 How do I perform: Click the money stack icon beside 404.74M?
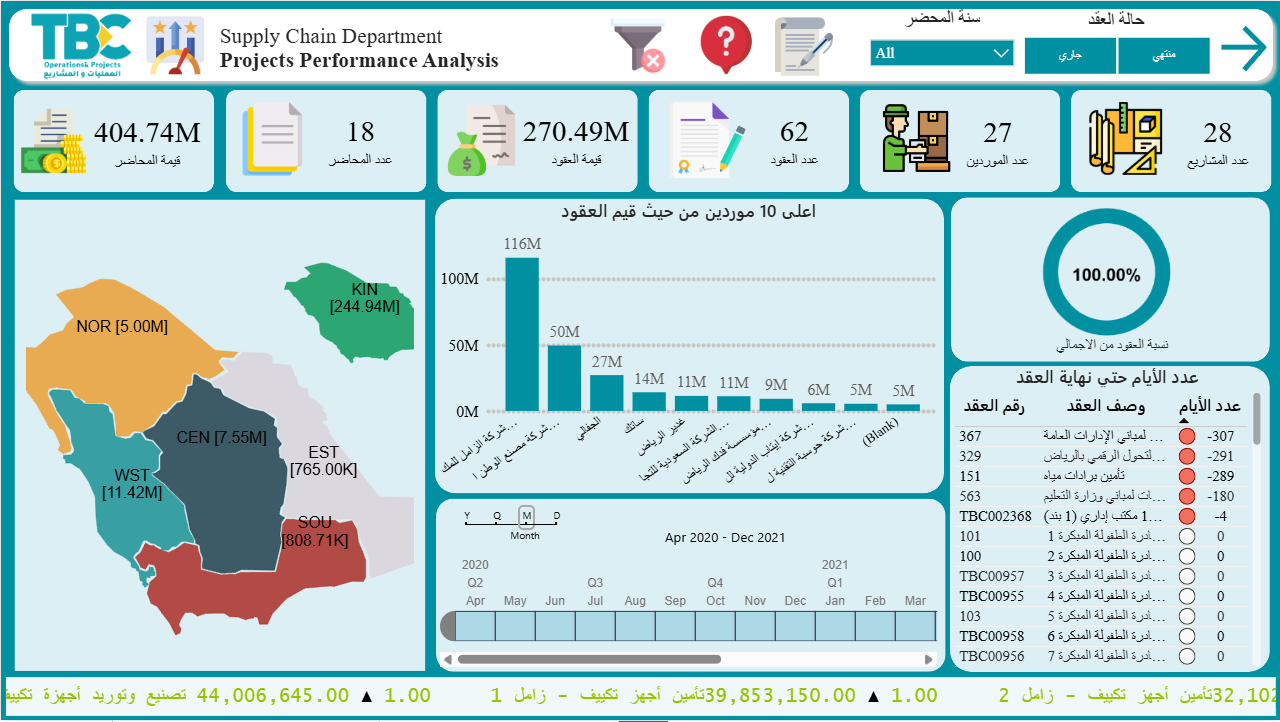coord(53,143)
